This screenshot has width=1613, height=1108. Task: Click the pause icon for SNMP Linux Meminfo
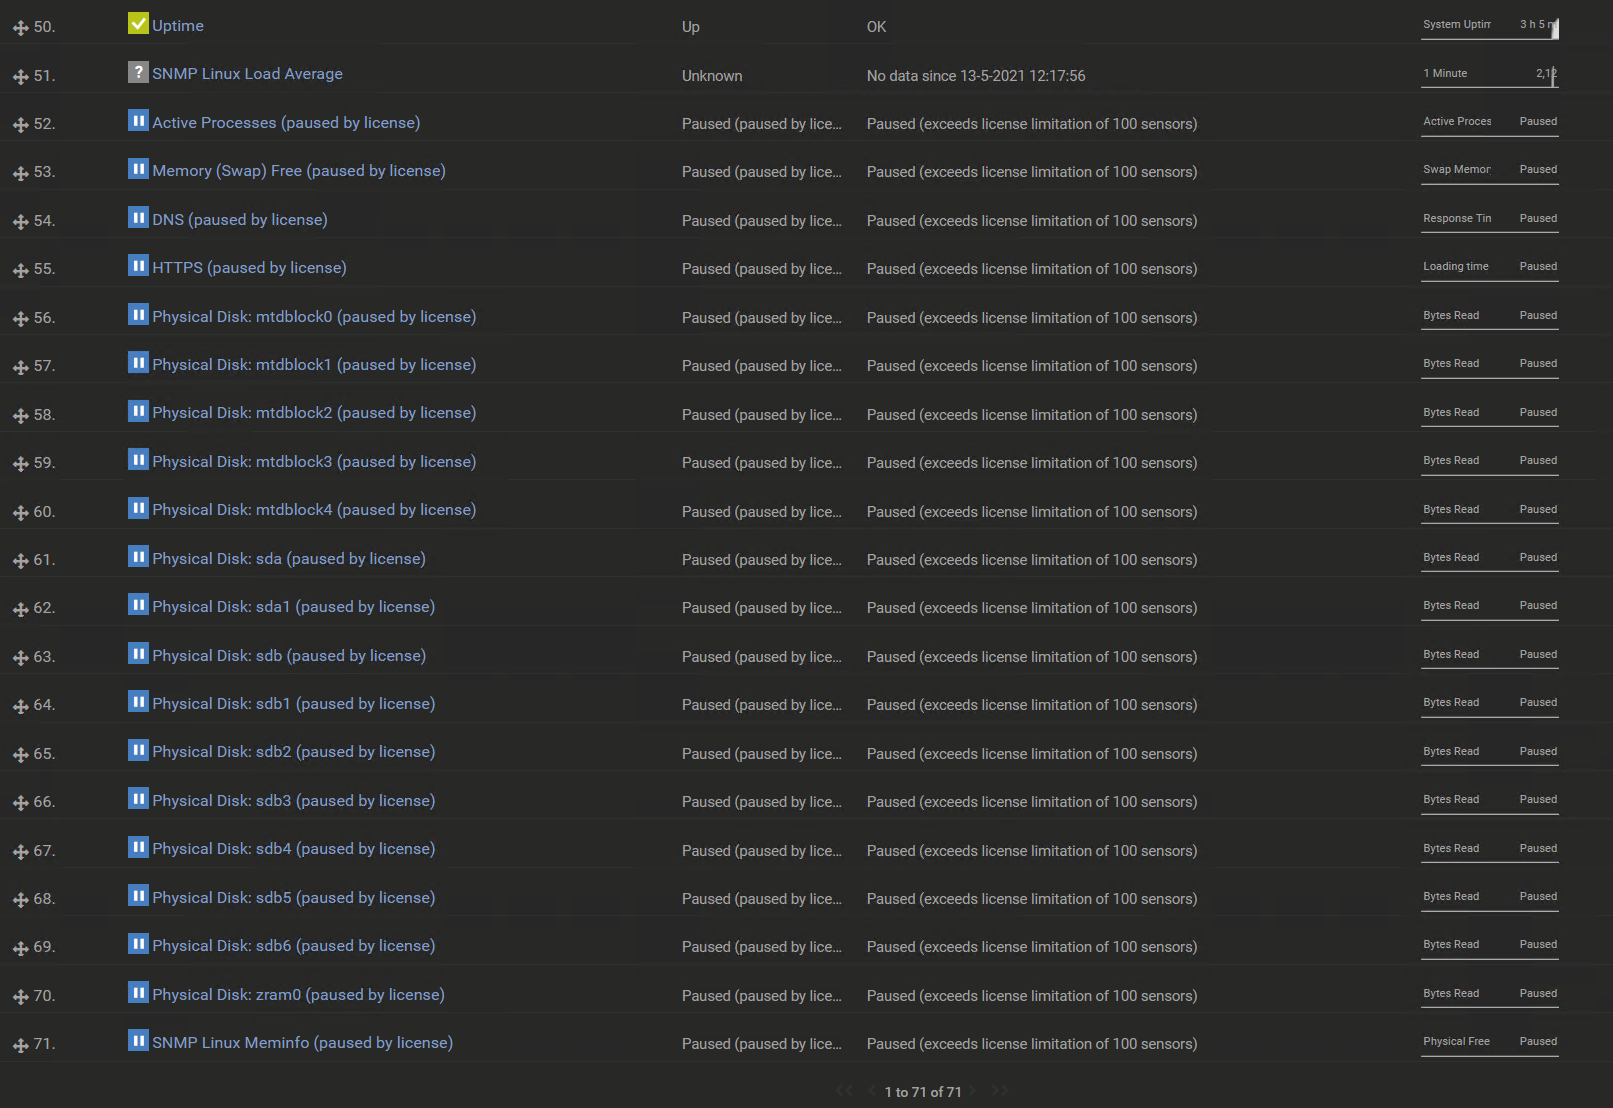coord(138,1041)
